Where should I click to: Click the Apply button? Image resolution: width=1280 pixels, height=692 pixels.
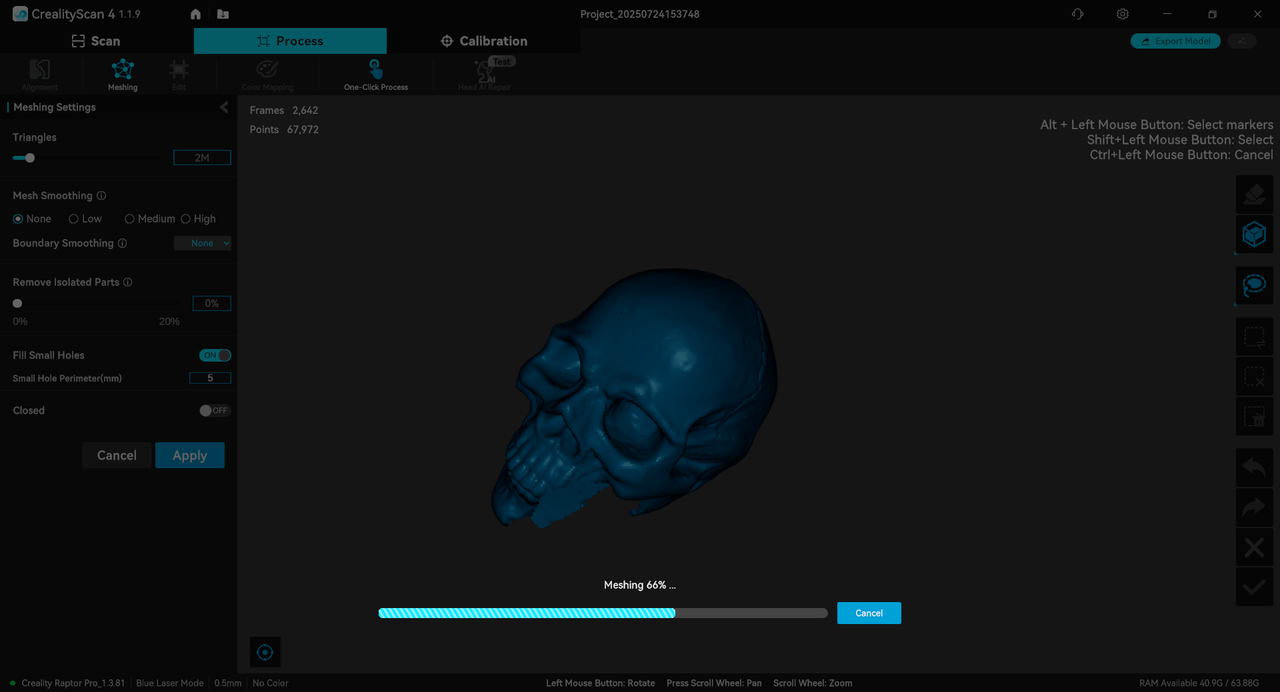point(190,455)
